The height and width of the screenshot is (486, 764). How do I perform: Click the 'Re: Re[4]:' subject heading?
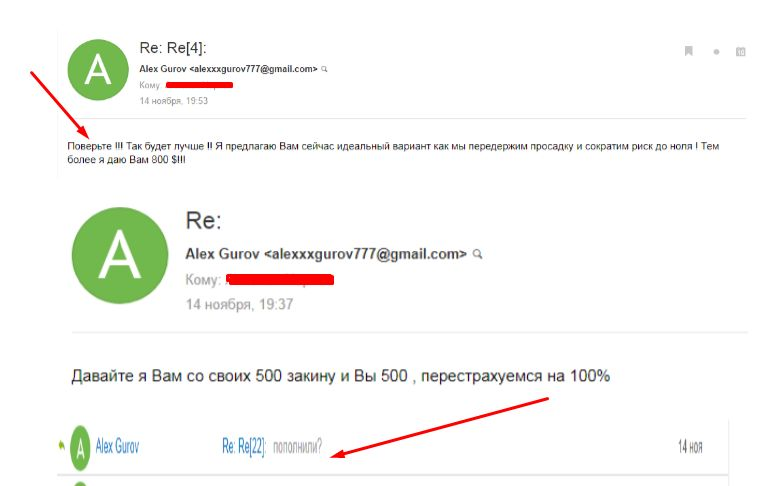(173, 48)
